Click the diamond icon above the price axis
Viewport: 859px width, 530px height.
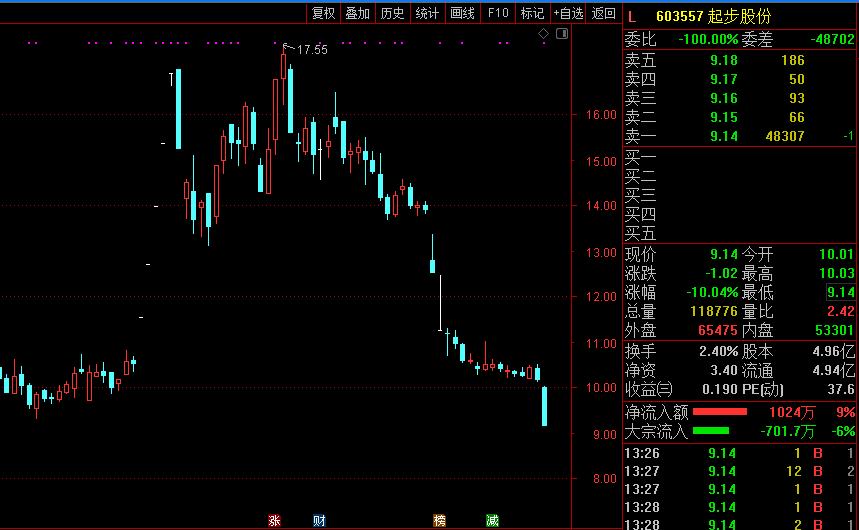[544, 33]
